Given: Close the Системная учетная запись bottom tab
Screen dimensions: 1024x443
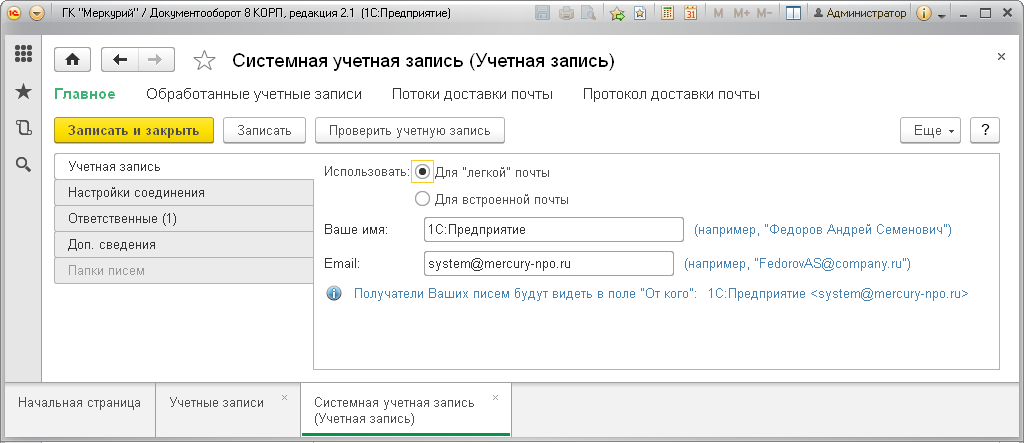Looking at the screenshot, I should [495, 397].
